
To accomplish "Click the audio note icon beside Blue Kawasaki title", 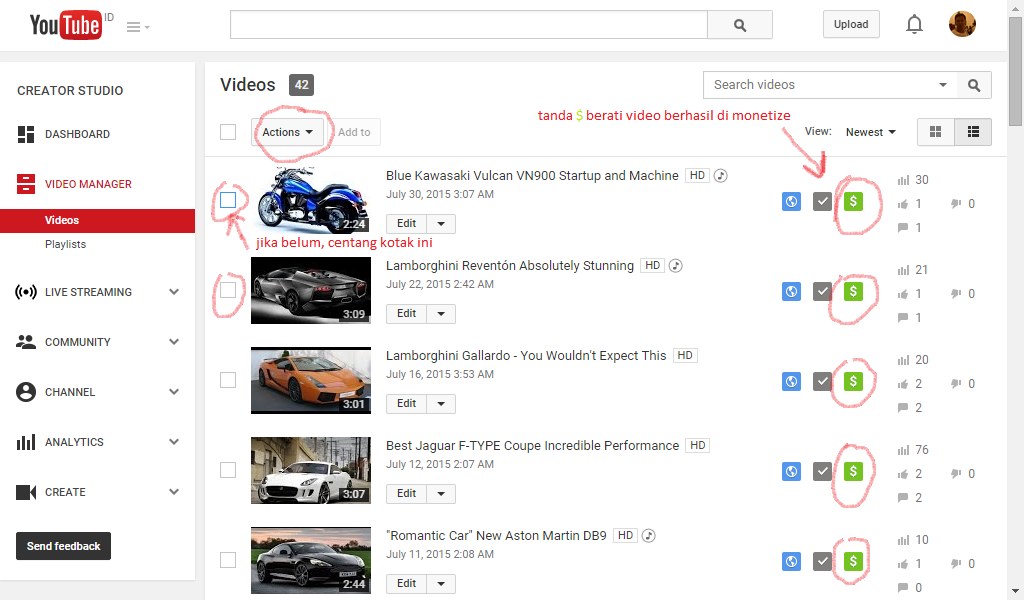I will coord(720,176).
